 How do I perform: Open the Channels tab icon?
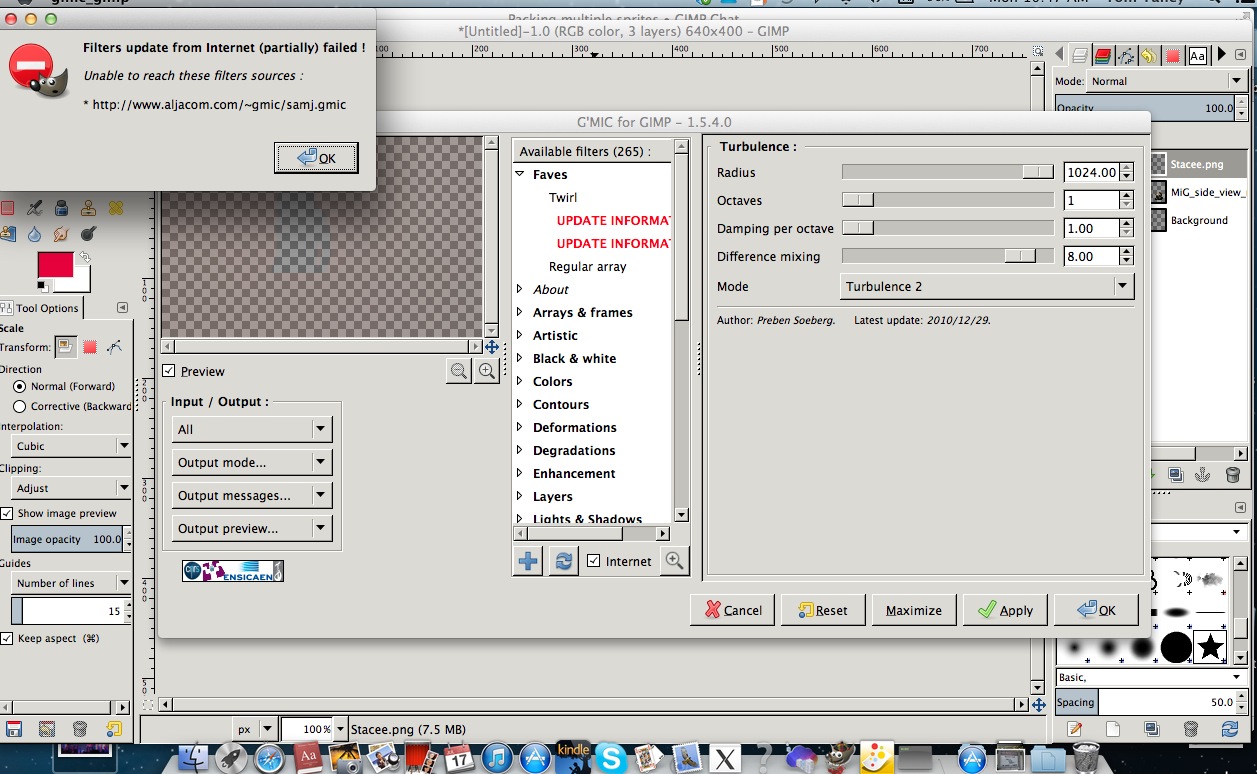tap(1103, 56)
